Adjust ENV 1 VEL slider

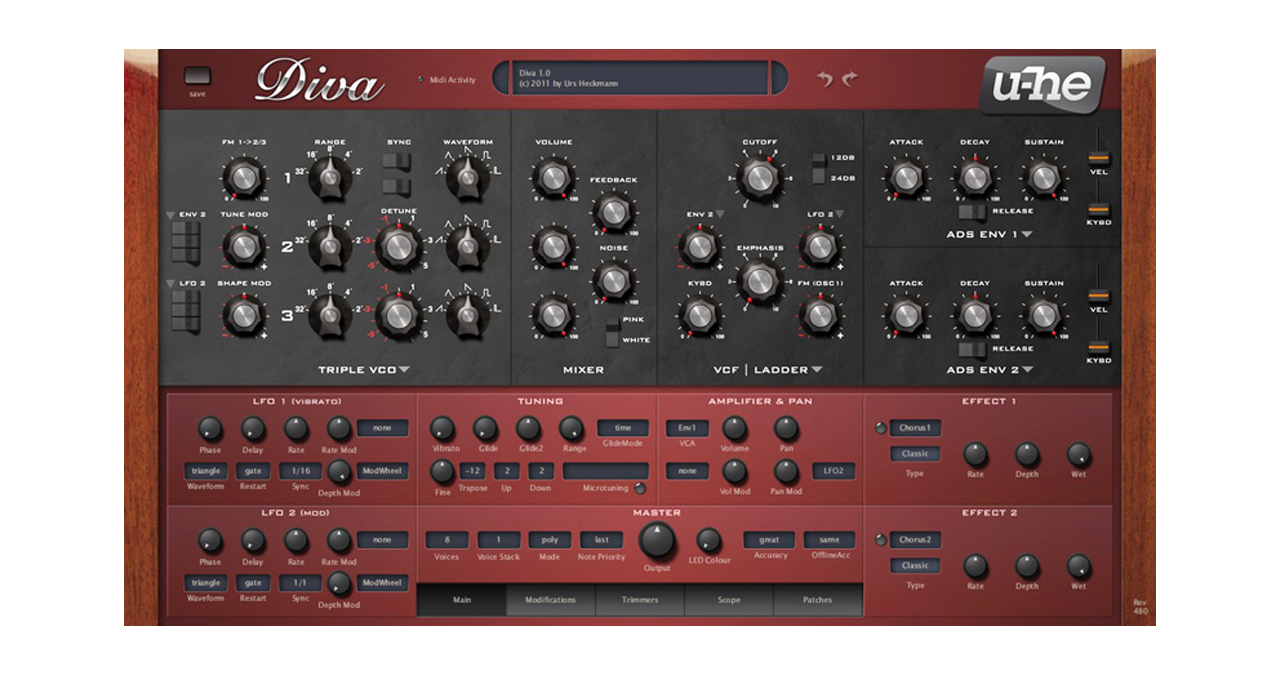coord(1099,157)
